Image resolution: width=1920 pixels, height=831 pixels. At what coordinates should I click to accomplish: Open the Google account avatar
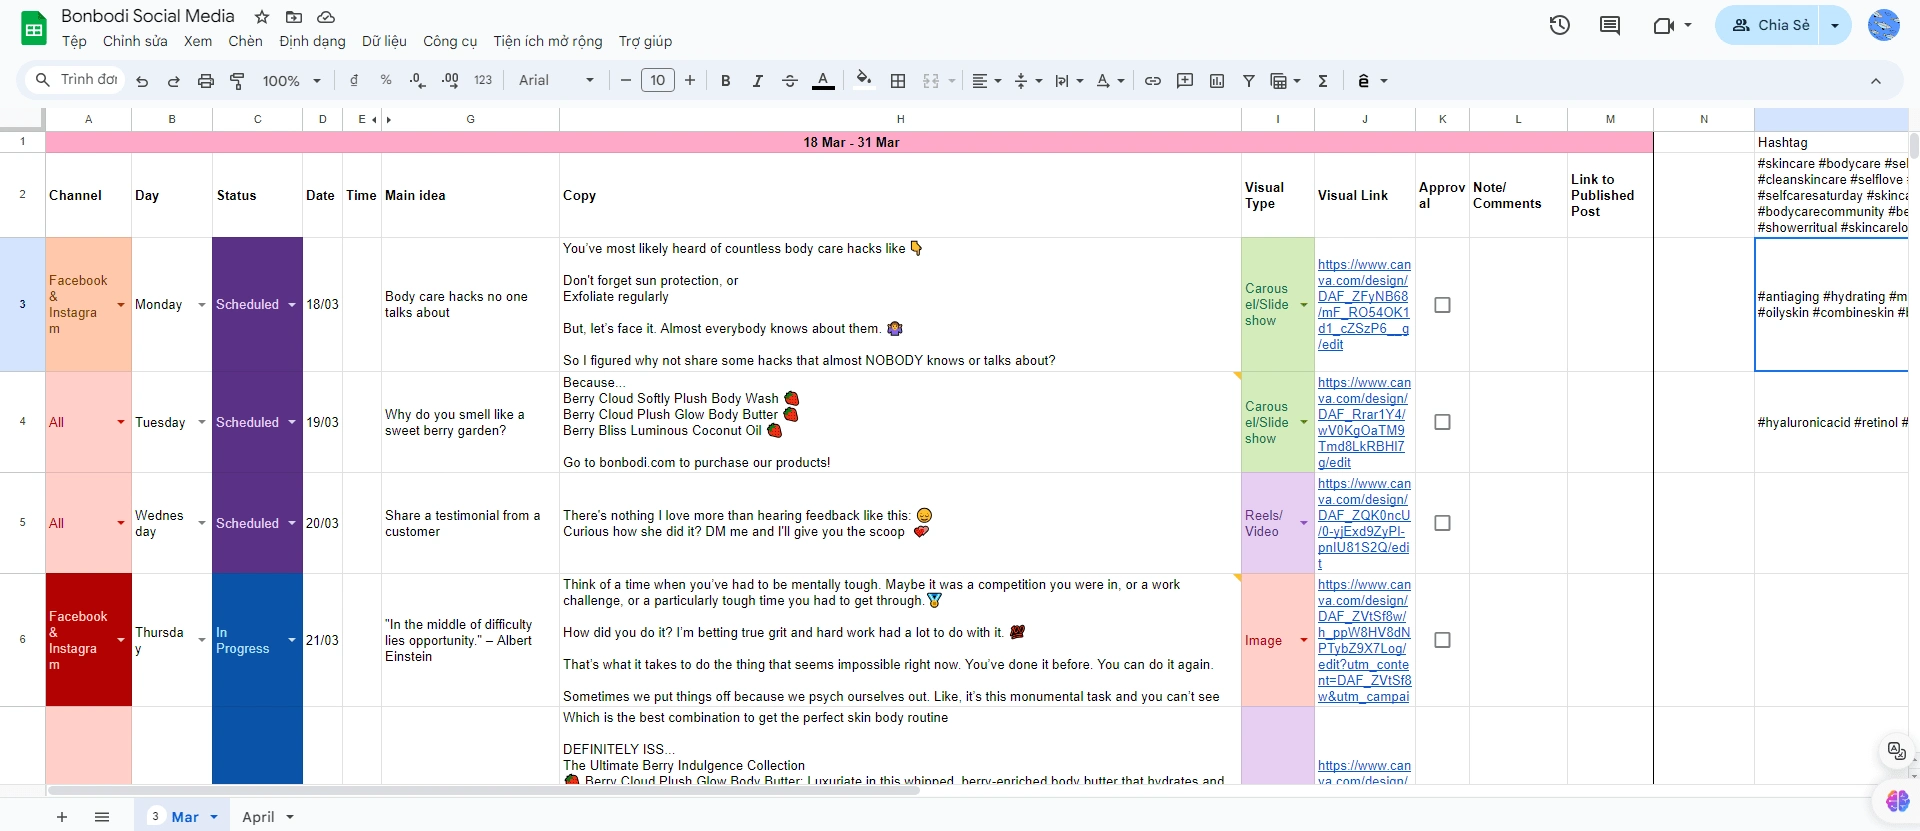click(x=1884, y=25)
